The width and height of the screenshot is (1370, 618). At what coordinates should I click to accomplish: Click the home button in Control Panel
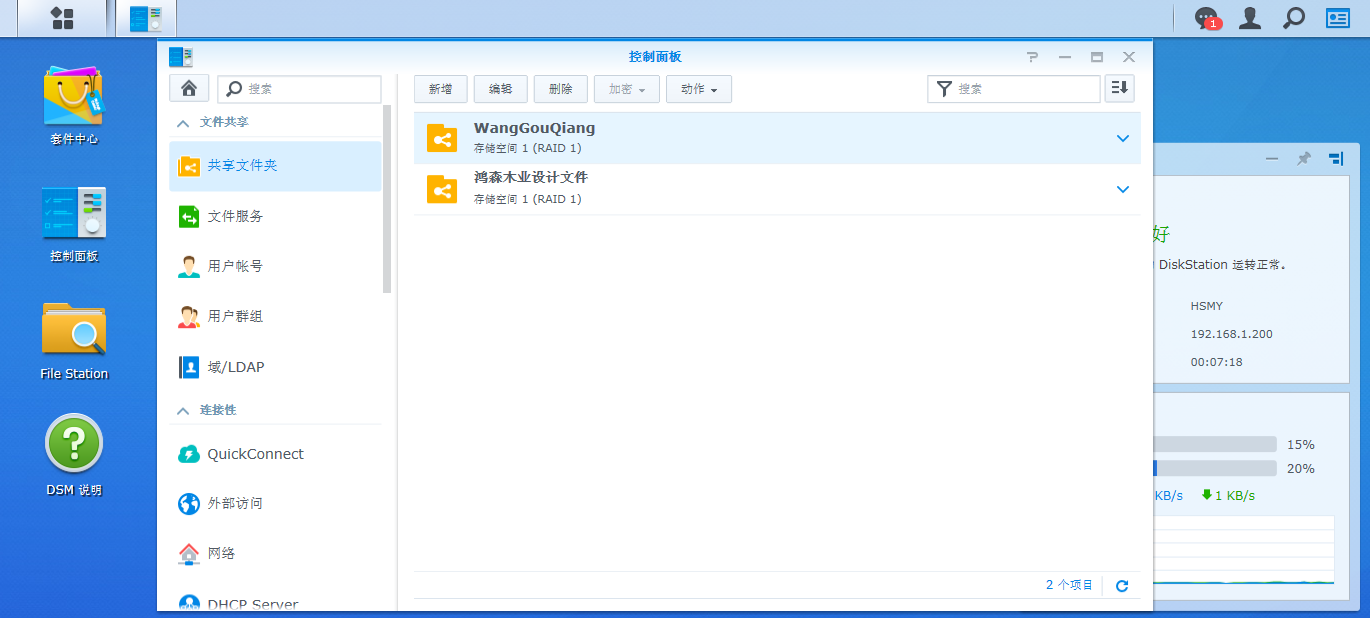click(189, 88)
